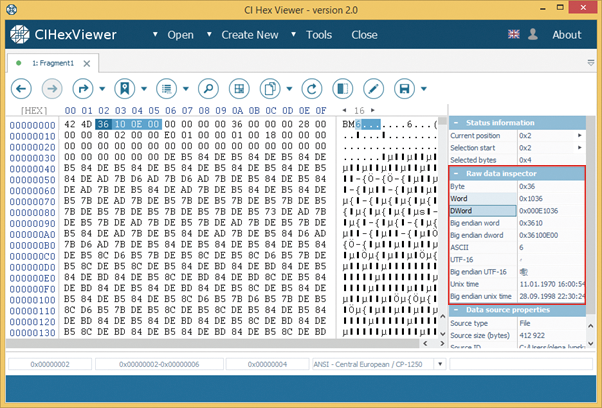Viewport: 602px width, 408px height.
Task: Decrease bytes per row with left arrow
Action: pos(344,111)
